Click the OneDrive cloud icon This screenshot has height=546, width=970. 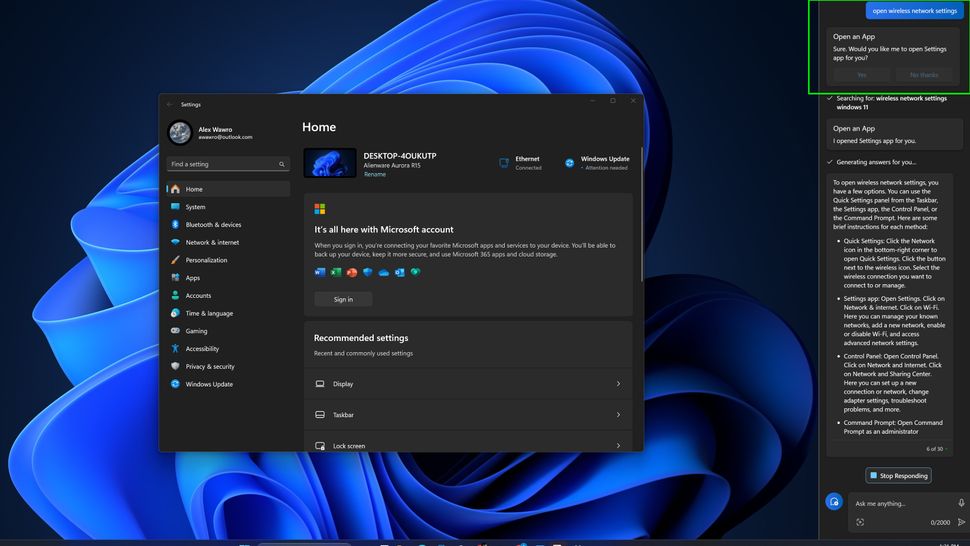point(384,273)
